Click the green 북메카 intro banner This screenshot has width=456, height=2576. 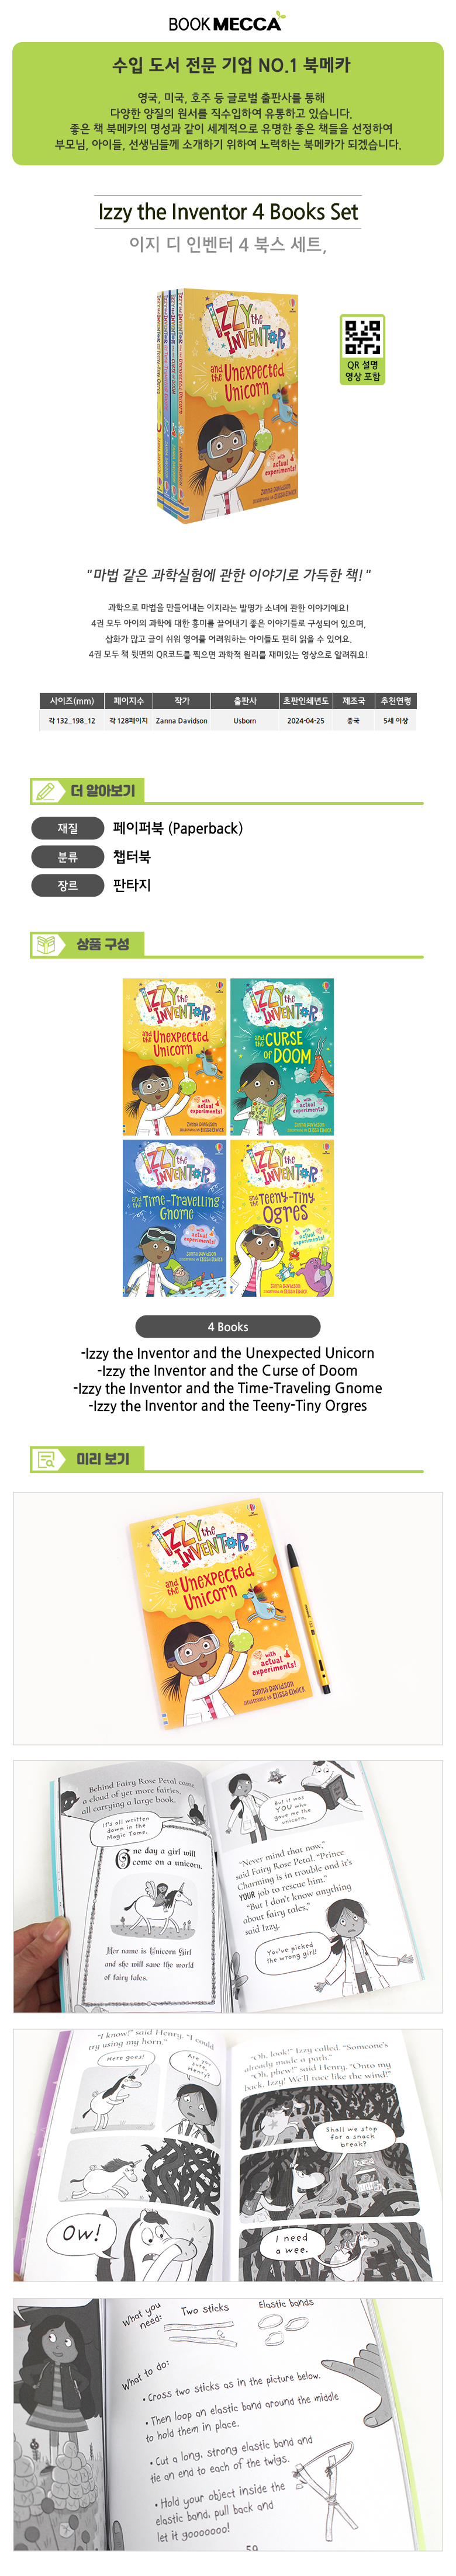point(228,104)
